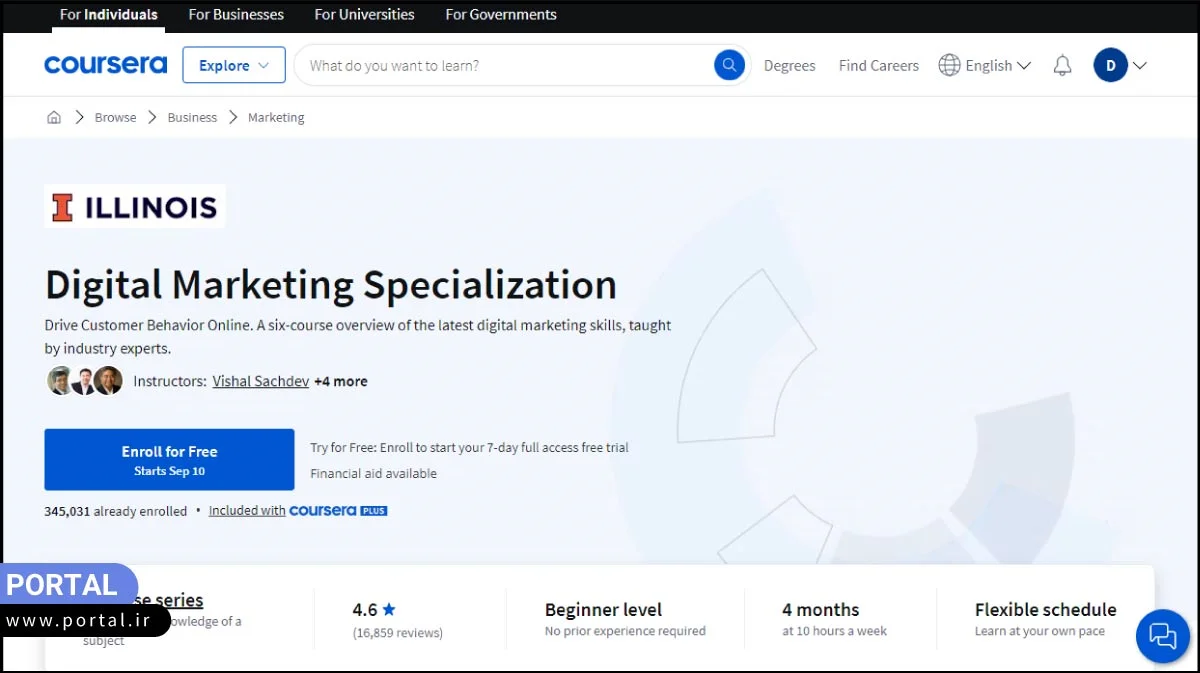Click Marketing in the breadcrumb

click(x=275, y=116)
